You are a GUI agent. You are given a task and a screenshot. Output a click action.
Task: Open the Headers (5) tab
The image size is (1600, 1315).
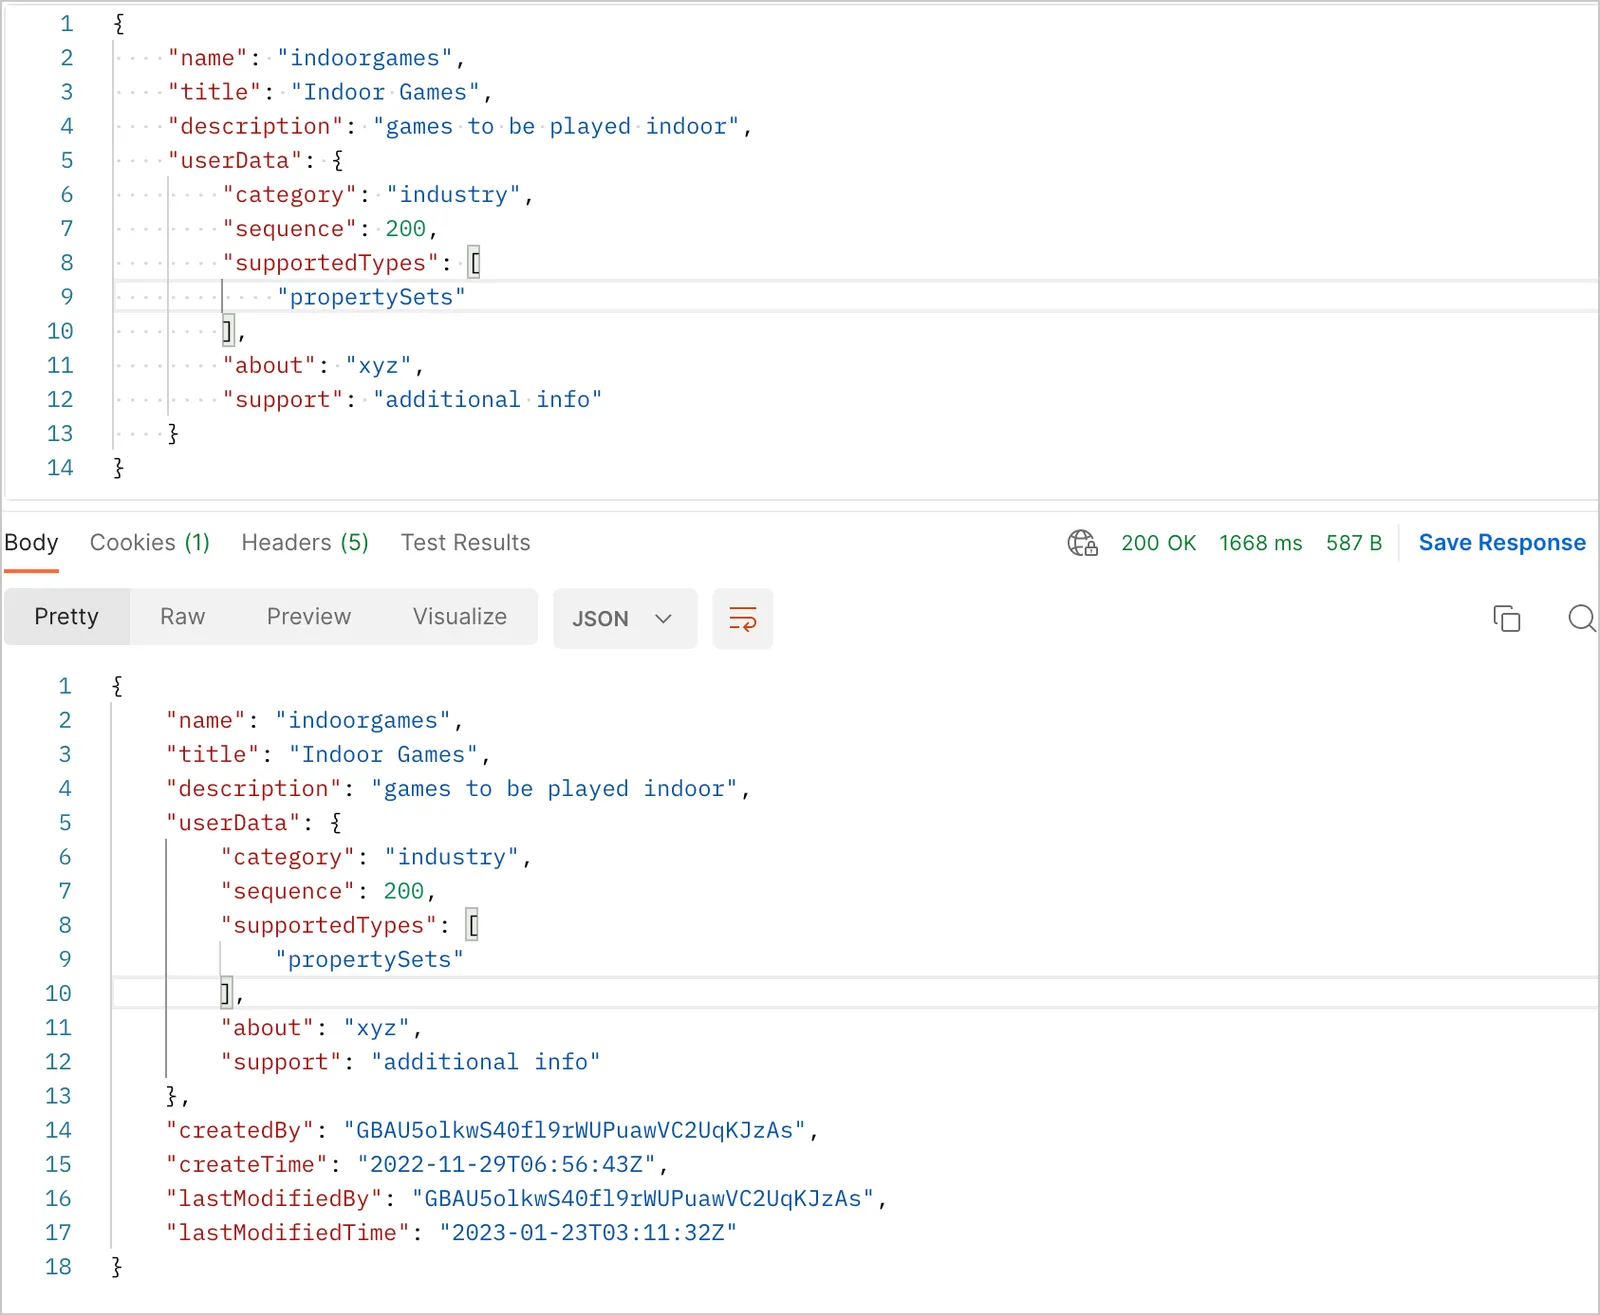pyautogui.click(x=305, y=543)
